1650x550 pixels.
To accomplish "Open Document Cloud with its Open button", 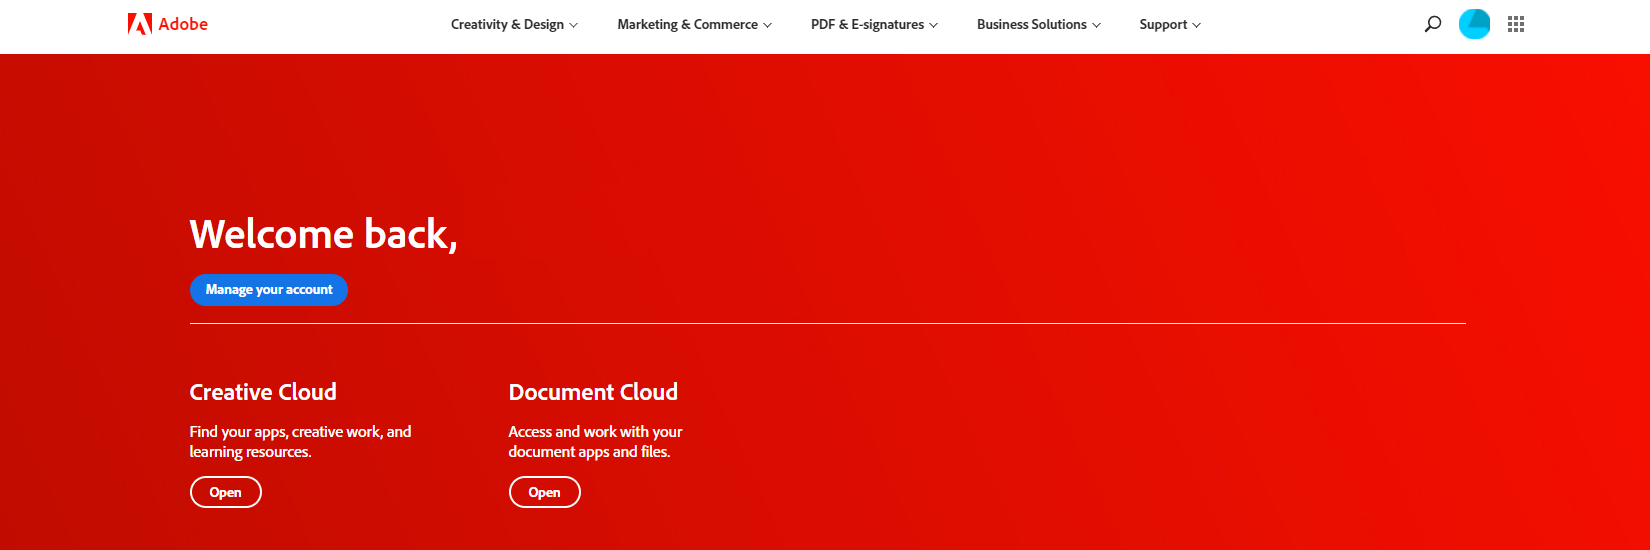I will [x=545, y=492].
